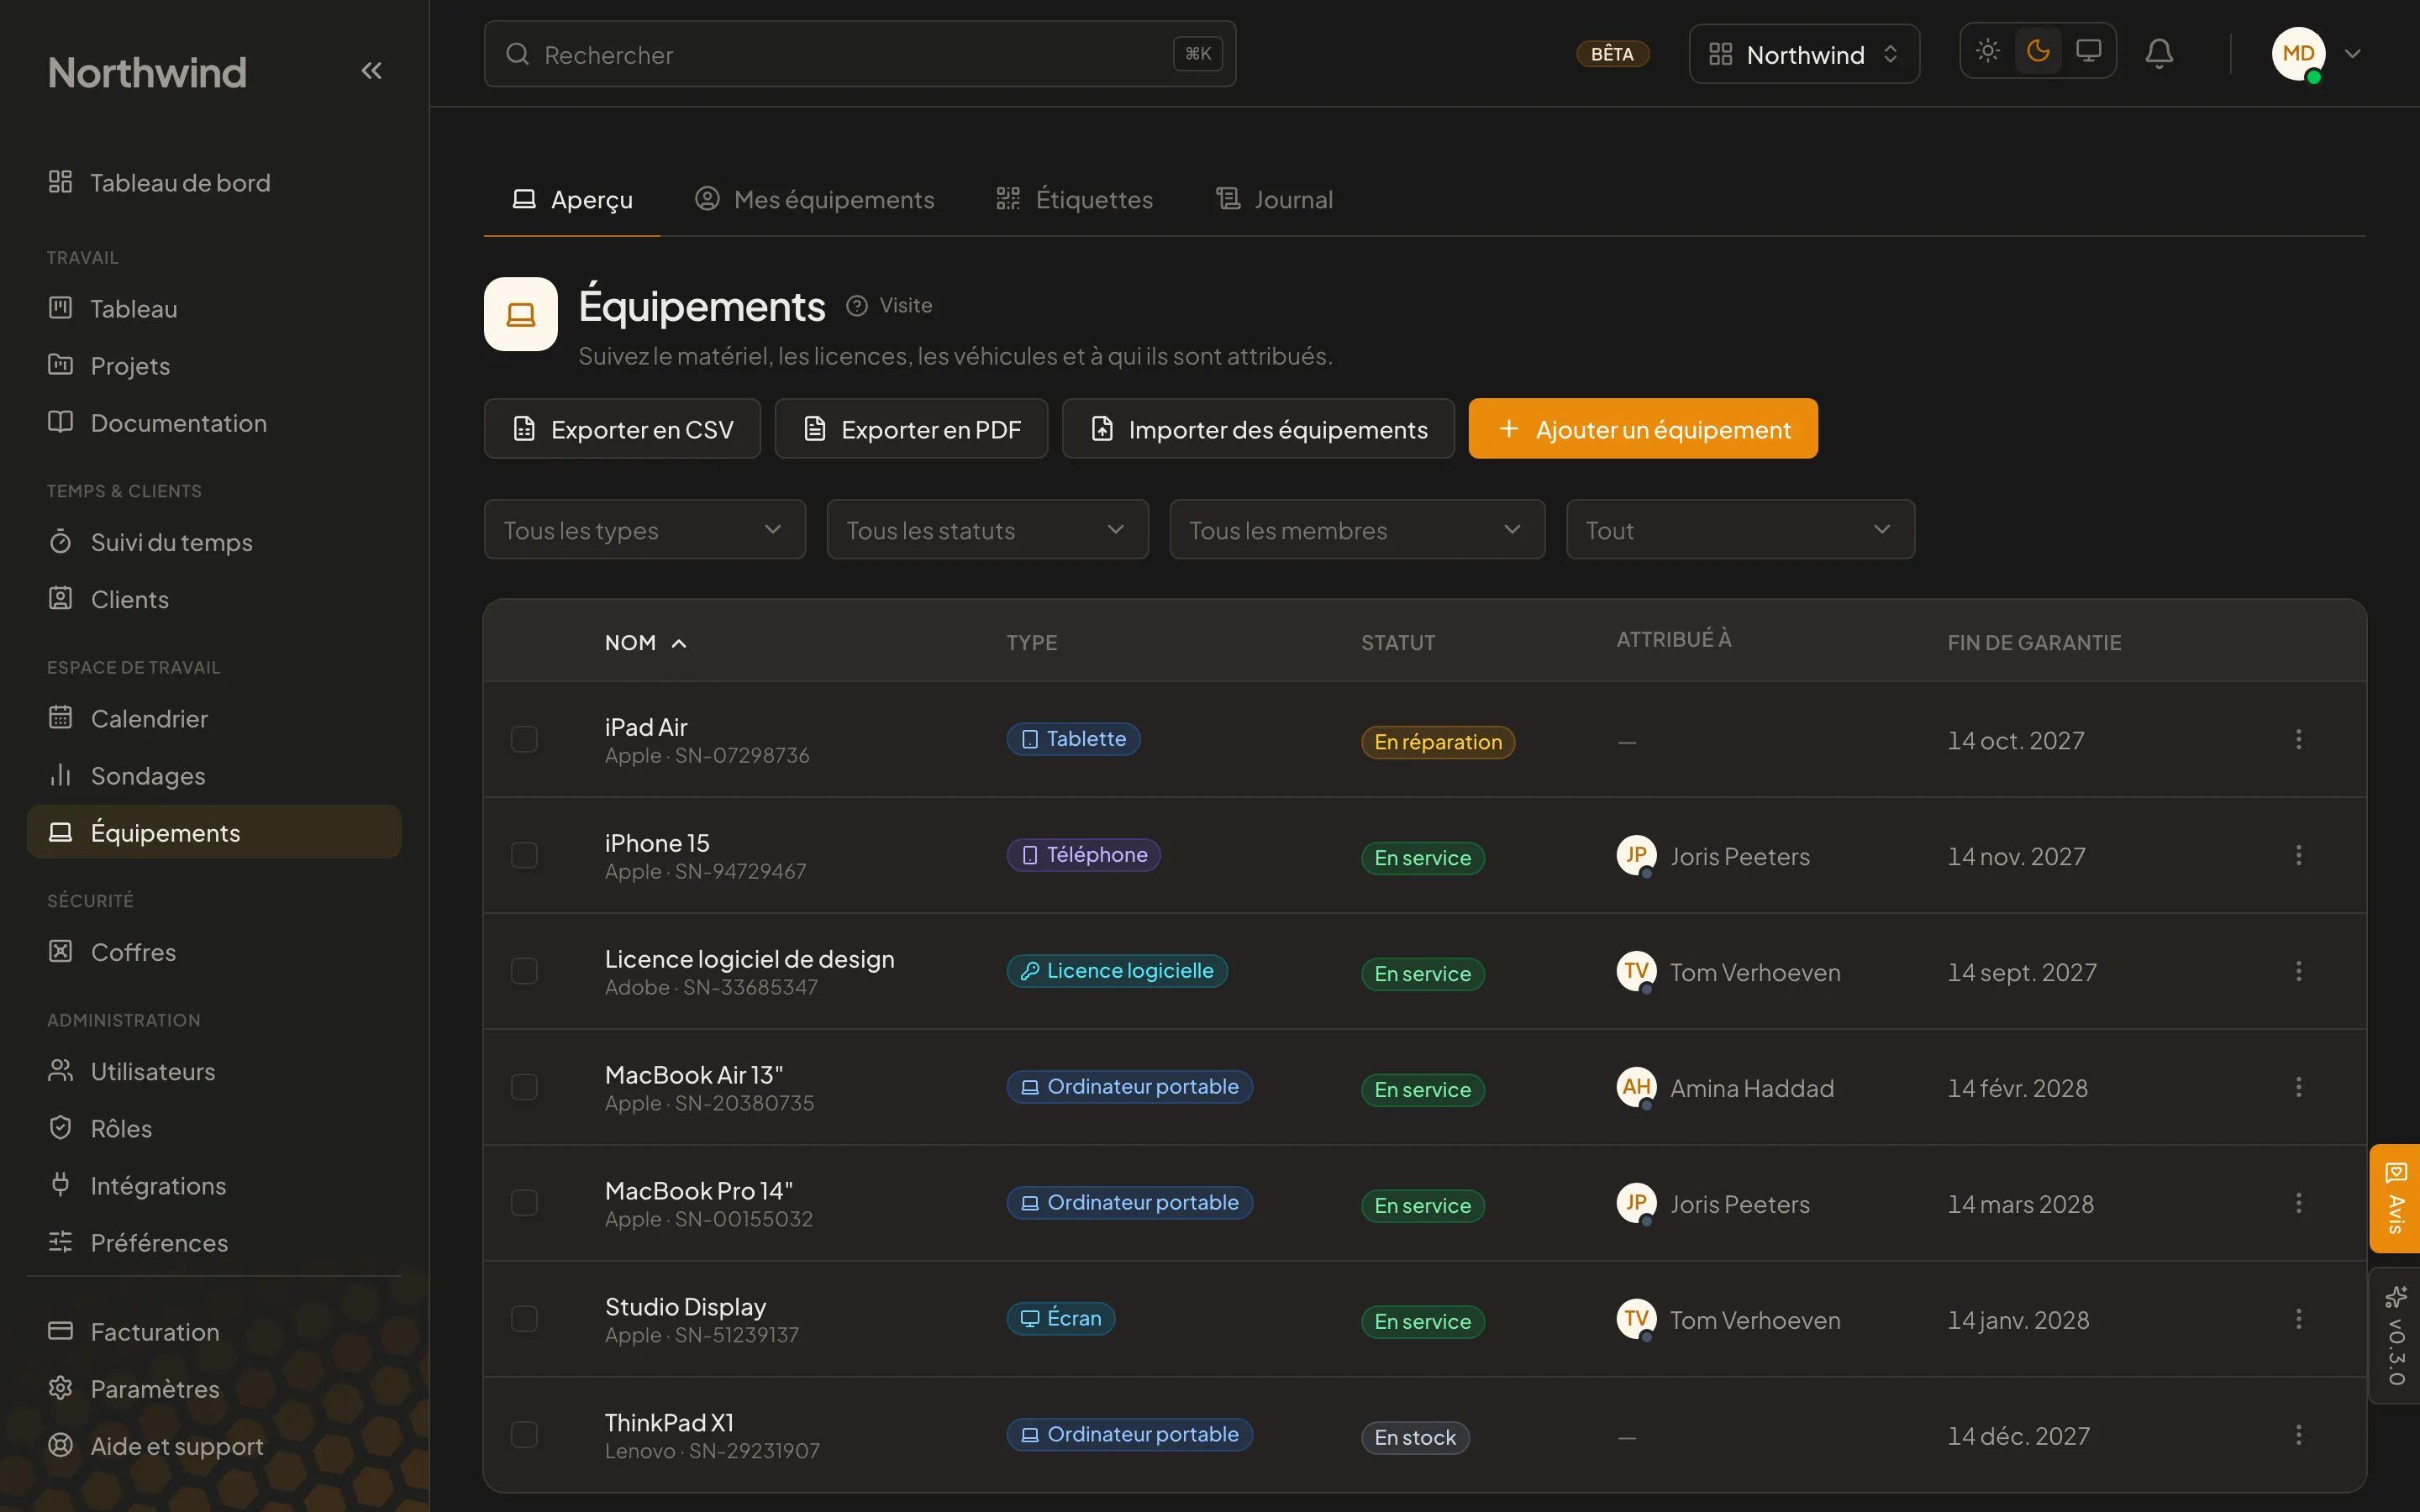The image size is (2420, 1512).
Task: Check the Studio Display row checkbox
Action: 524,1319
